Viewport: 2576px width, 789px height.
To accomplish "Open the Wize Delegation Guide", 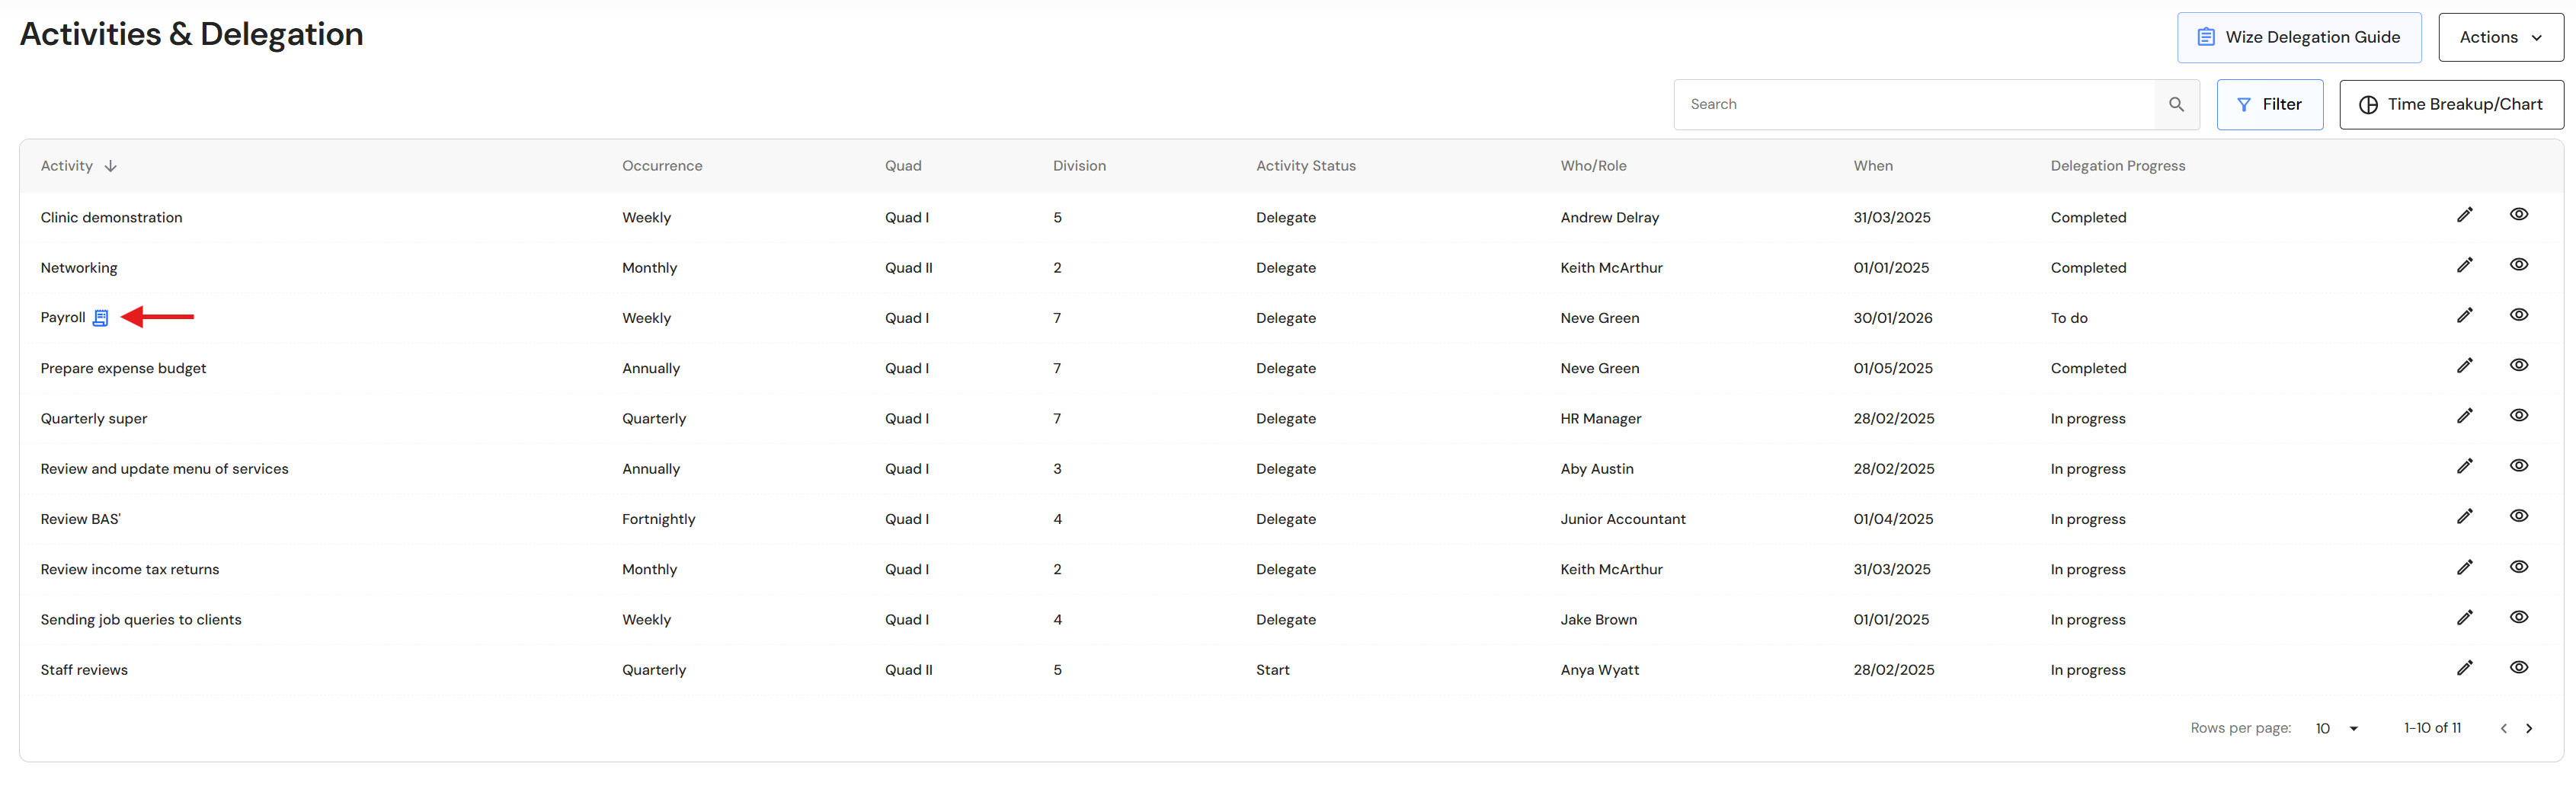I will click(2298, 37).
